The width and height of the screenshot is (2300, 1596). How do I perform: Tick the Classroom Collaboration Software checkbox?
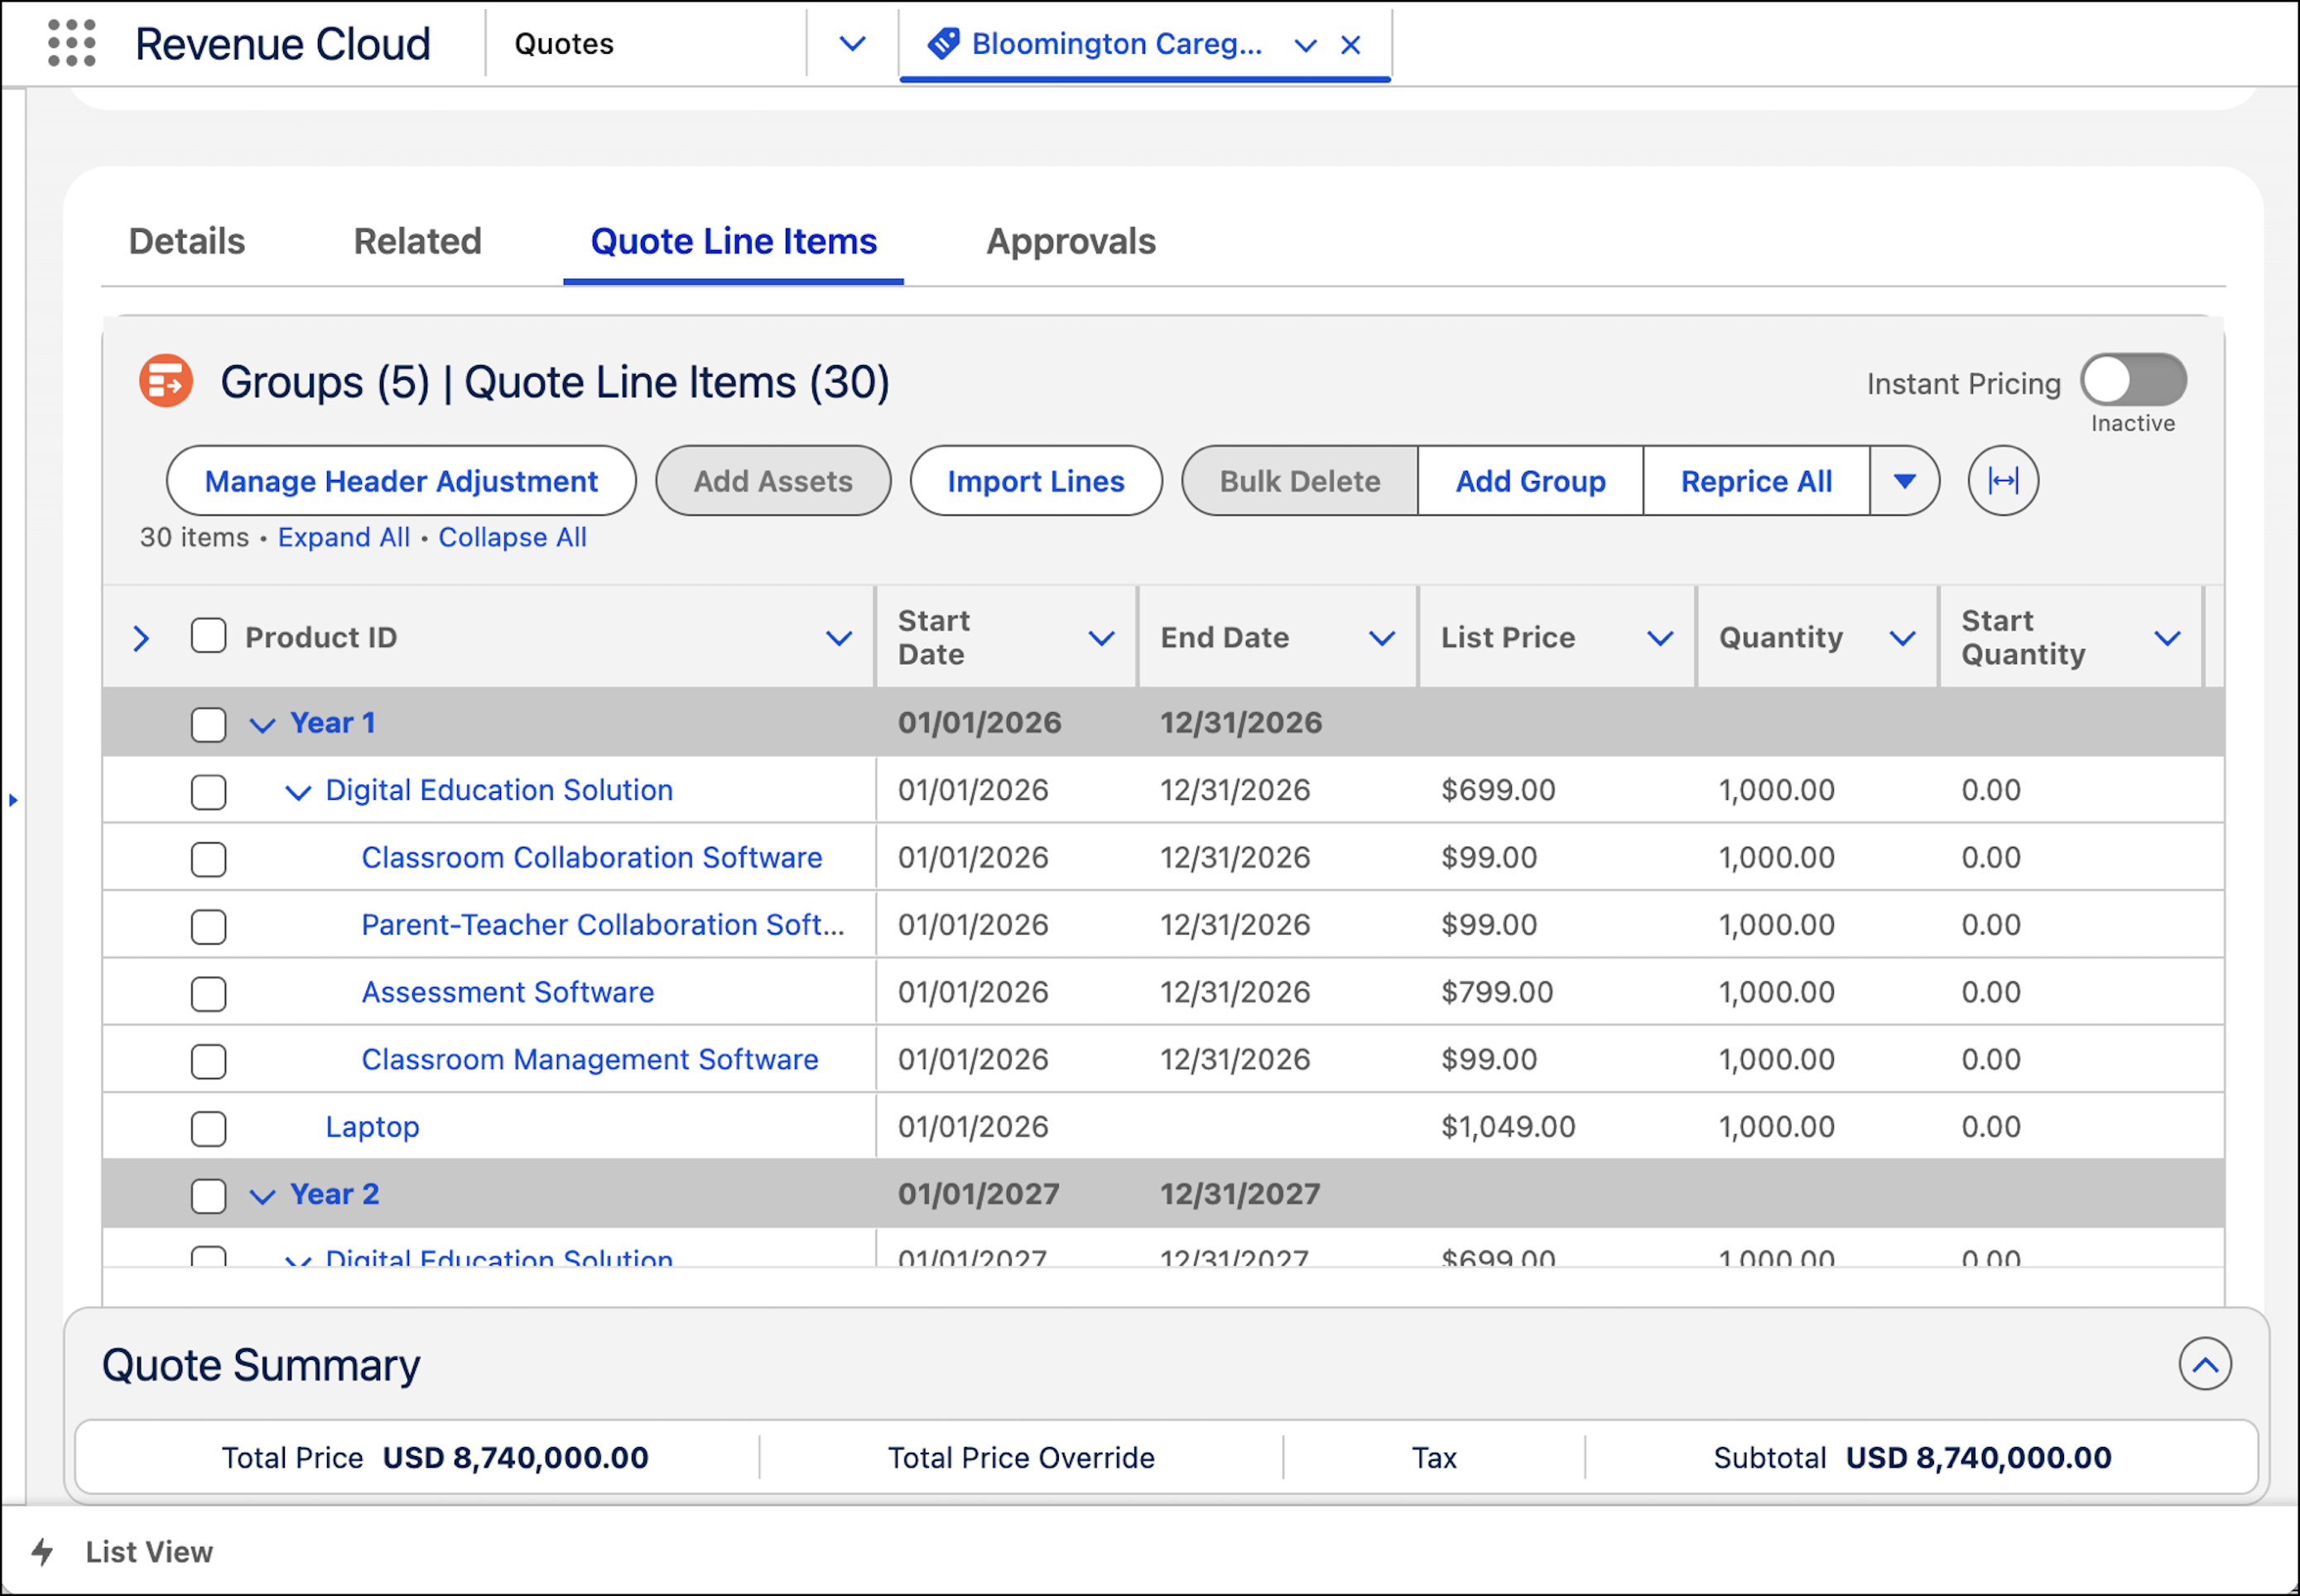tap(208, 859)
